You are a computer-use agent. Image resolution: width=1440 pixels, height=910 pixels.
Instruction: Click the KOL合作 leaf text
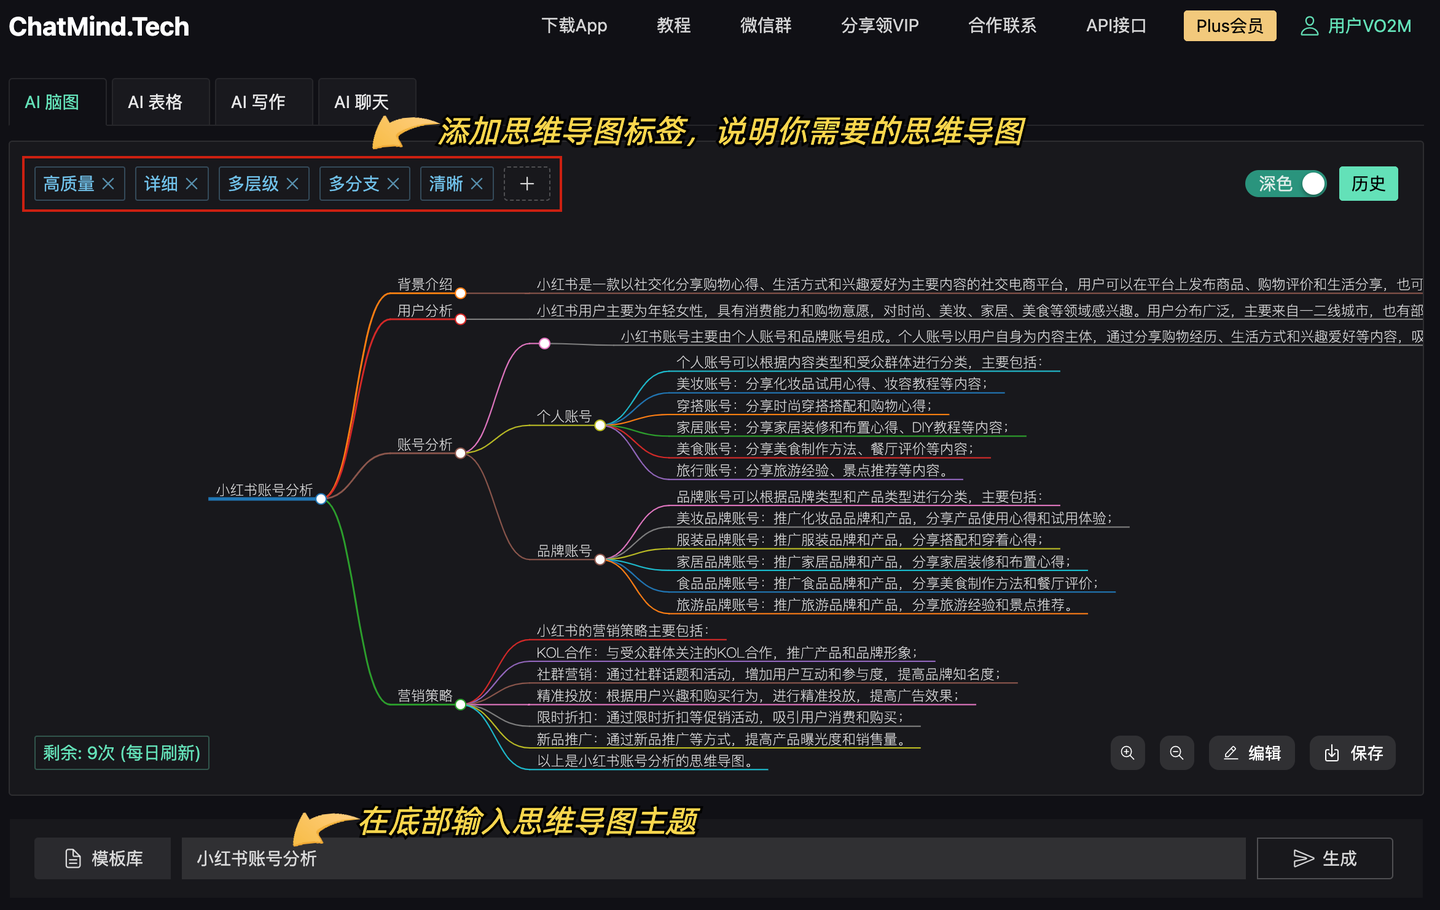[x=727, y=652]
